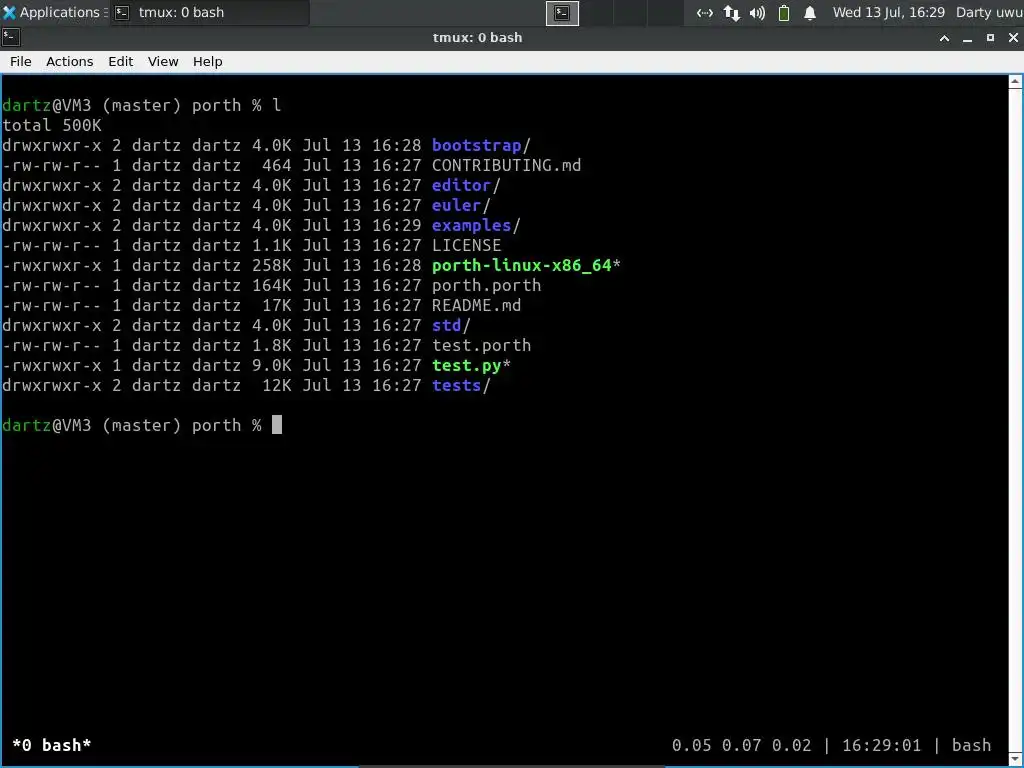This screenshot has height=768, width=1024.
Task: Open the Darty user menu
Action: [x=989, y=12]
